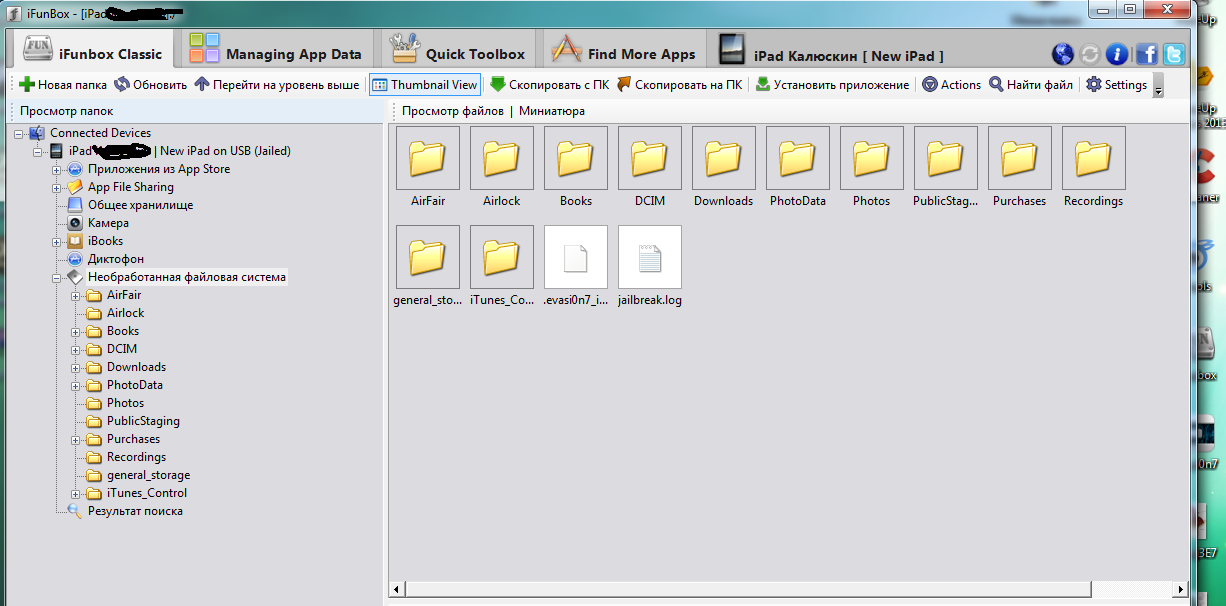Switch to Managing App Data tab
The height and width of the screenshot is (606, 1226).
pos(275,51)
